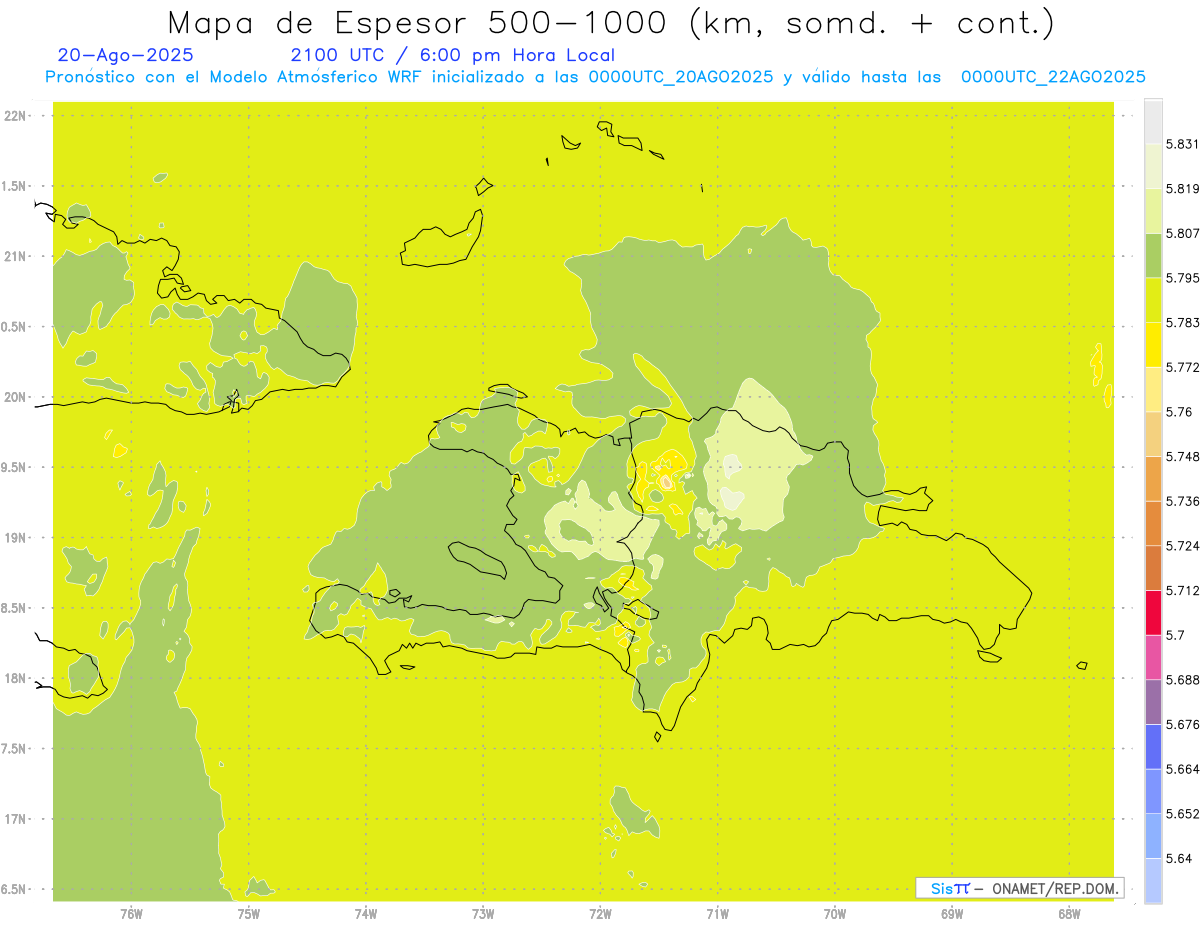Click the legend value 5.712
Viewport: 1200px width, 927px height.
click(1182, 590)
